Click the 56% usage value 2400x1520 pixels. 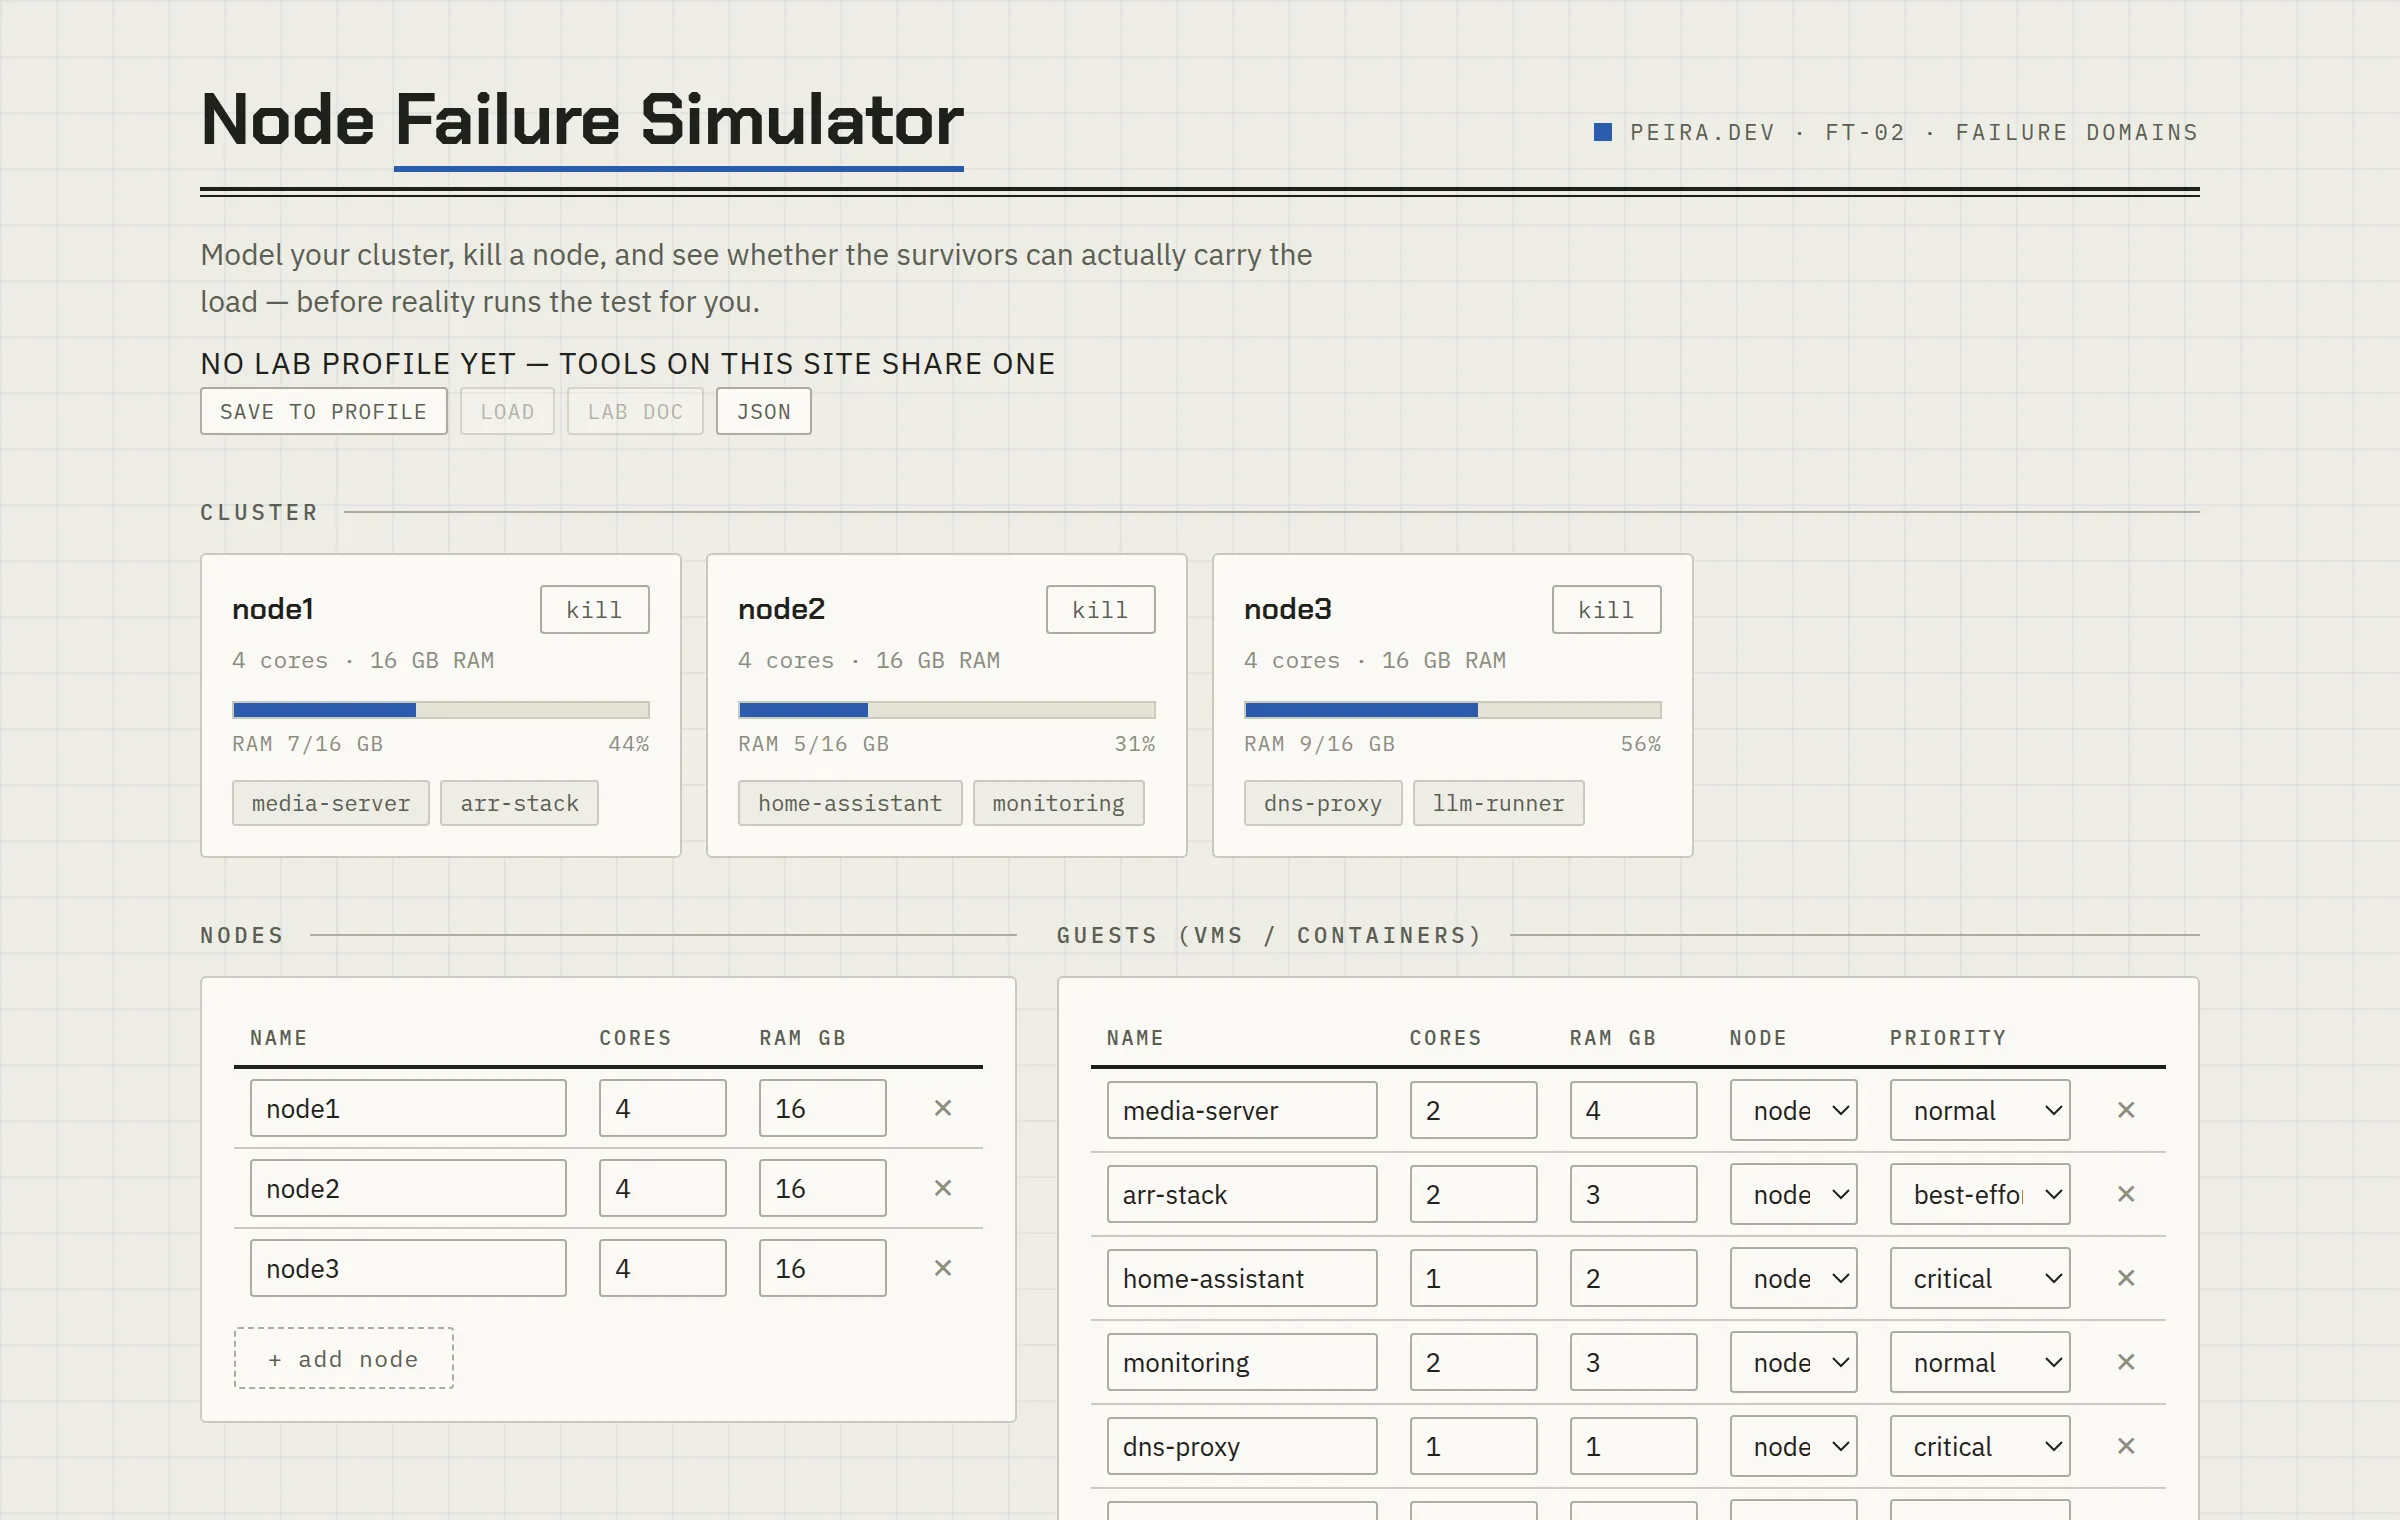coord(1641,744)
